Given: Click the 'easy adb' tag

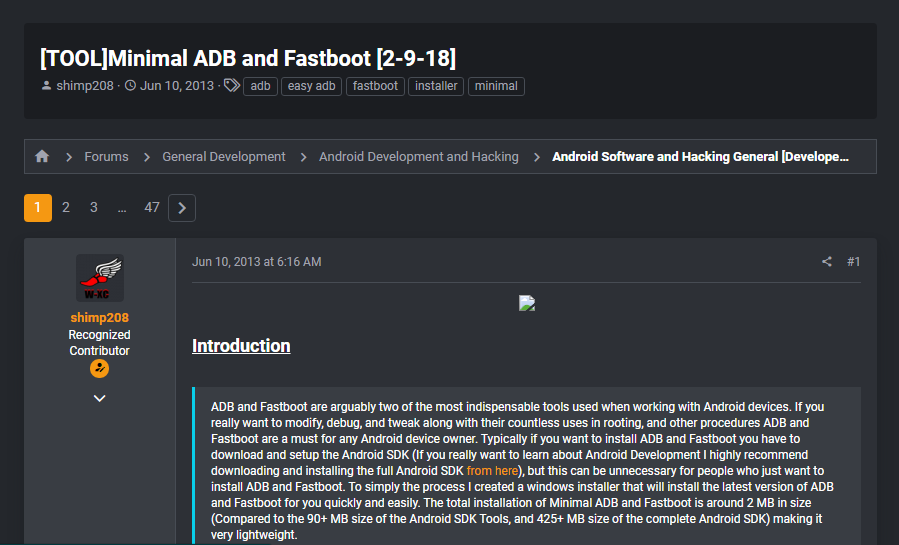Looking at the screenshot, I should coord(311,86).
